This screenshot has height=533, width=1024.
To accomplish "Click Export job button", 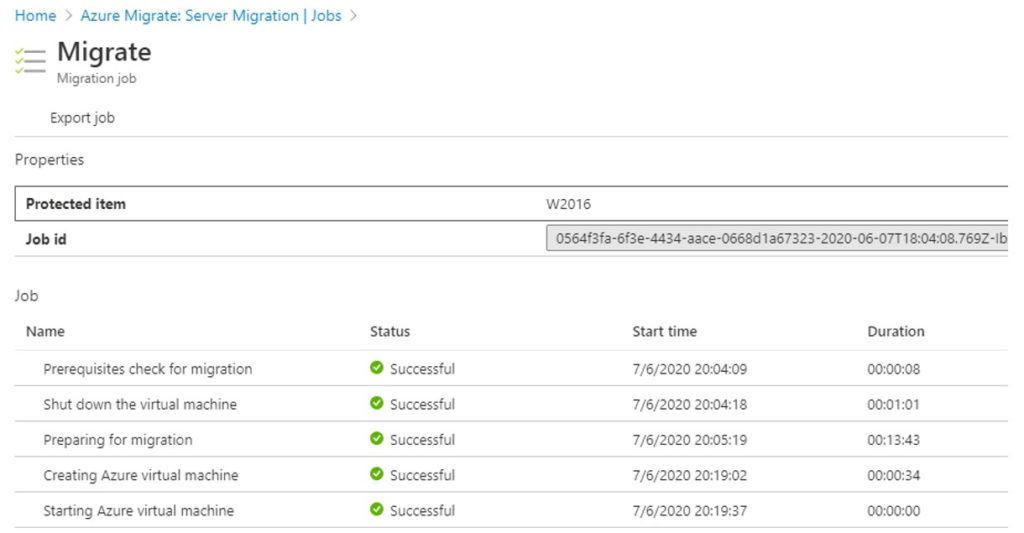I will pyautogui.click(x=82, y=118).
